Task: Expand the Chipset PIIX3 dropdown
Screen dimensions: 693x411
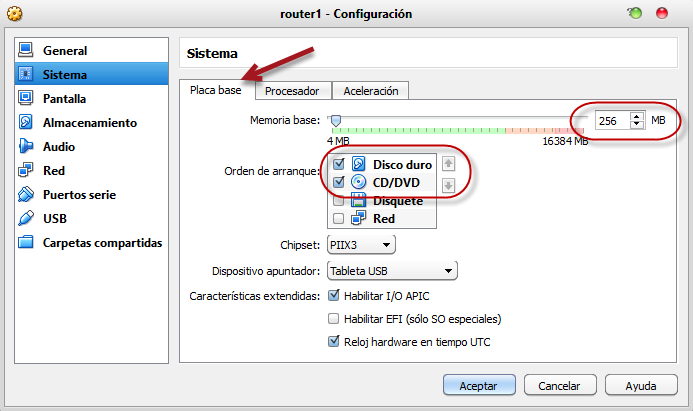Action: click(361, 245)
